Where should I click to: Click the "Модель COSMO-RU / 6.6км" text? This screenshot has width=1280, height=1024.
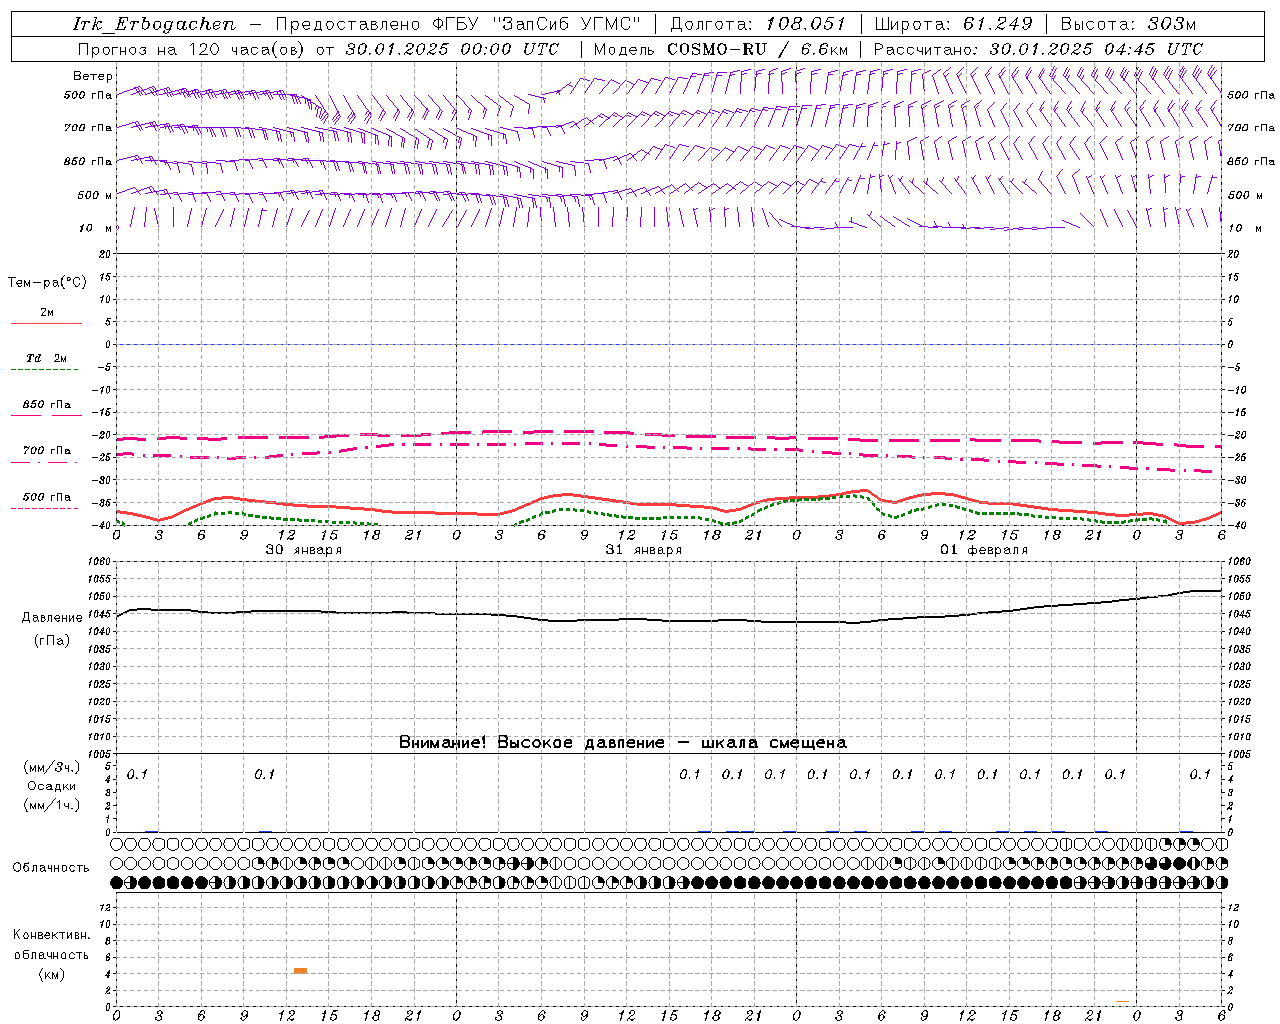tap(721, 49)
